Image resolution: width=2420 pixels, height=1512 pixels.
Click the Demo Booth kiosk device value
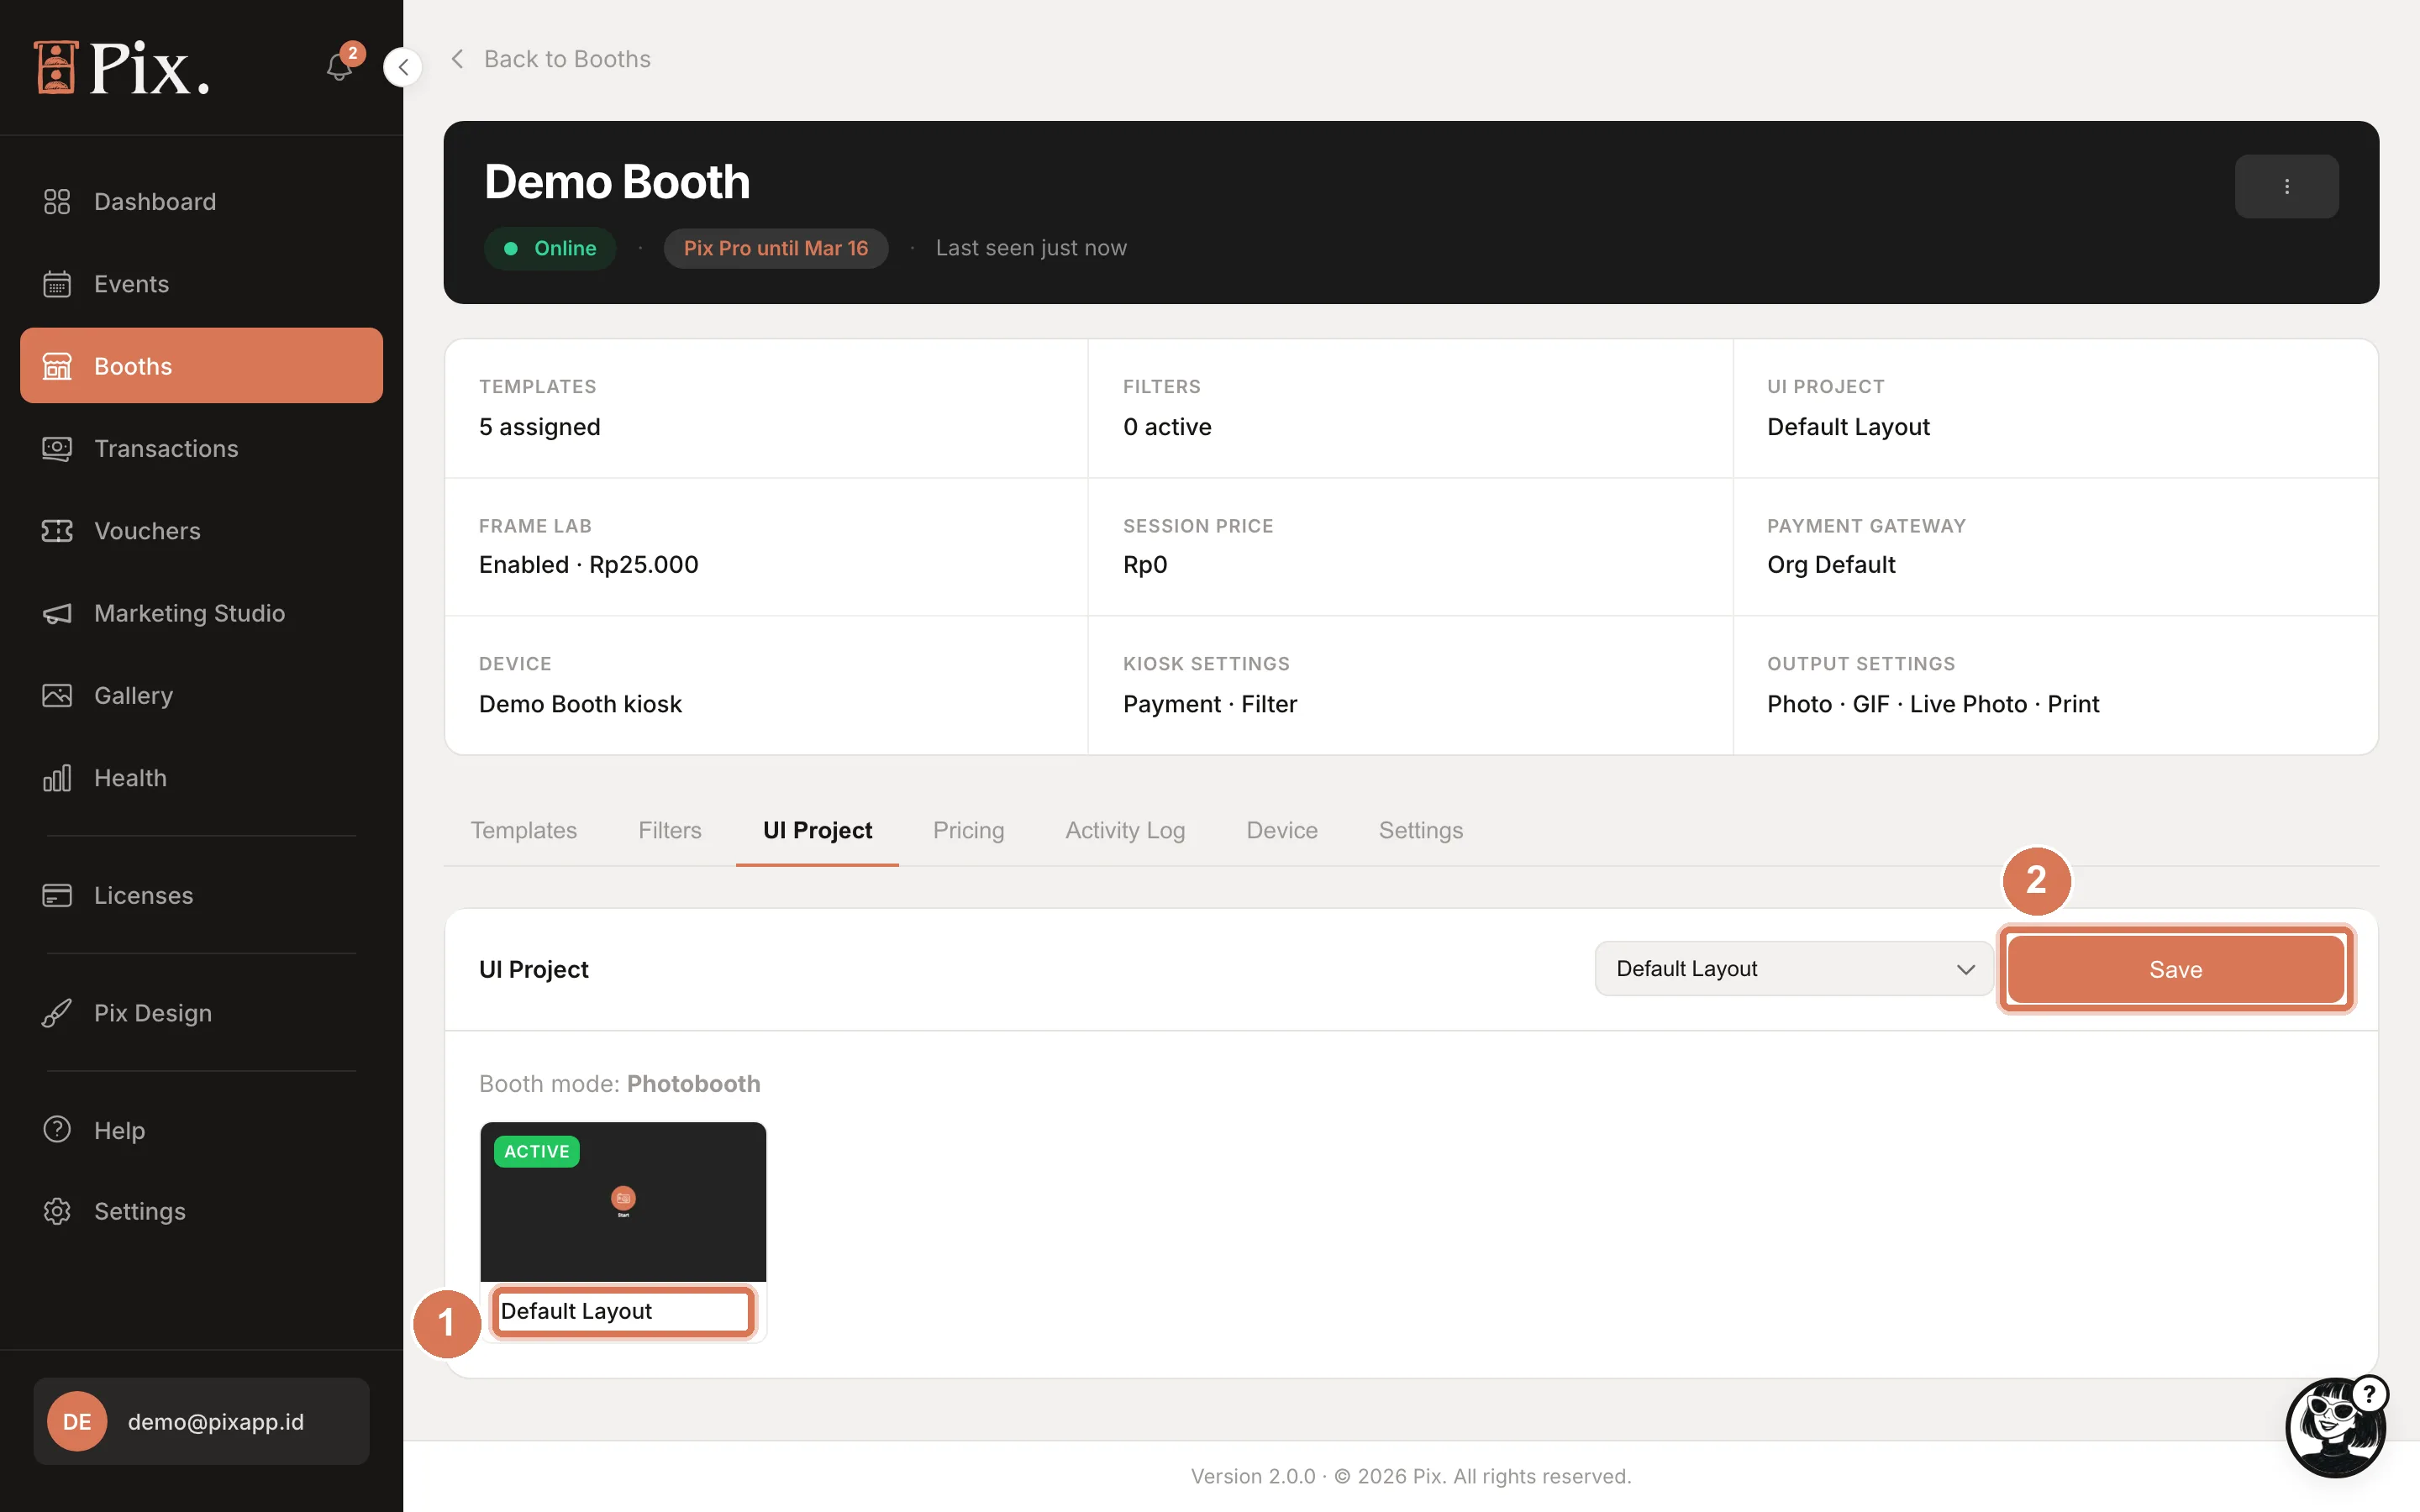pyautogui.click(x=580, y=704)
